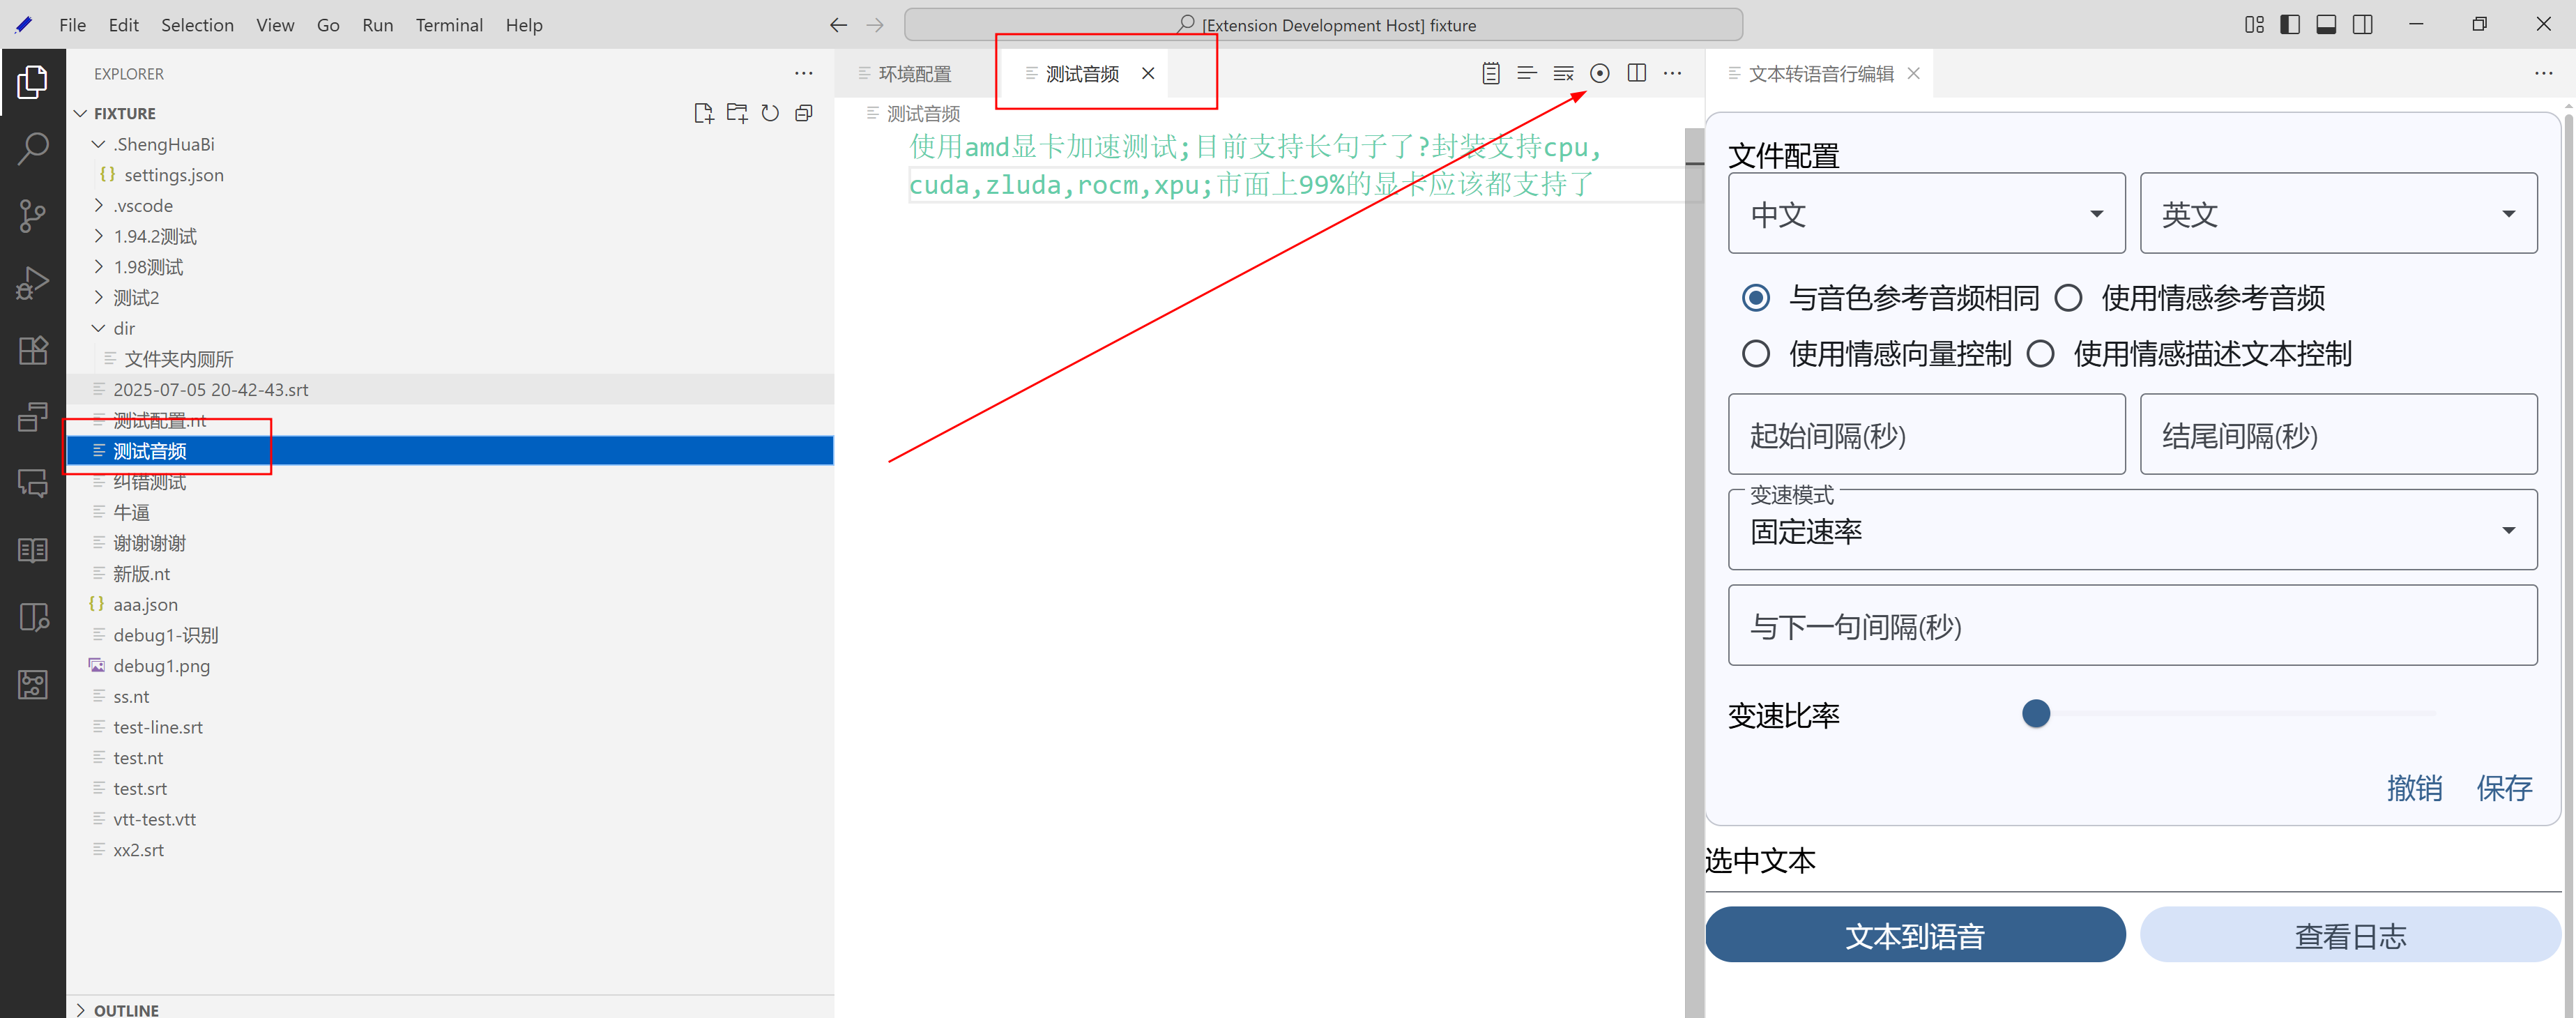Viewport: 2576px width, 1018px height.
Task: Open the 变速模式 固定速率 dropdown
Action: pyautogui.click(x=2132, y=530)
